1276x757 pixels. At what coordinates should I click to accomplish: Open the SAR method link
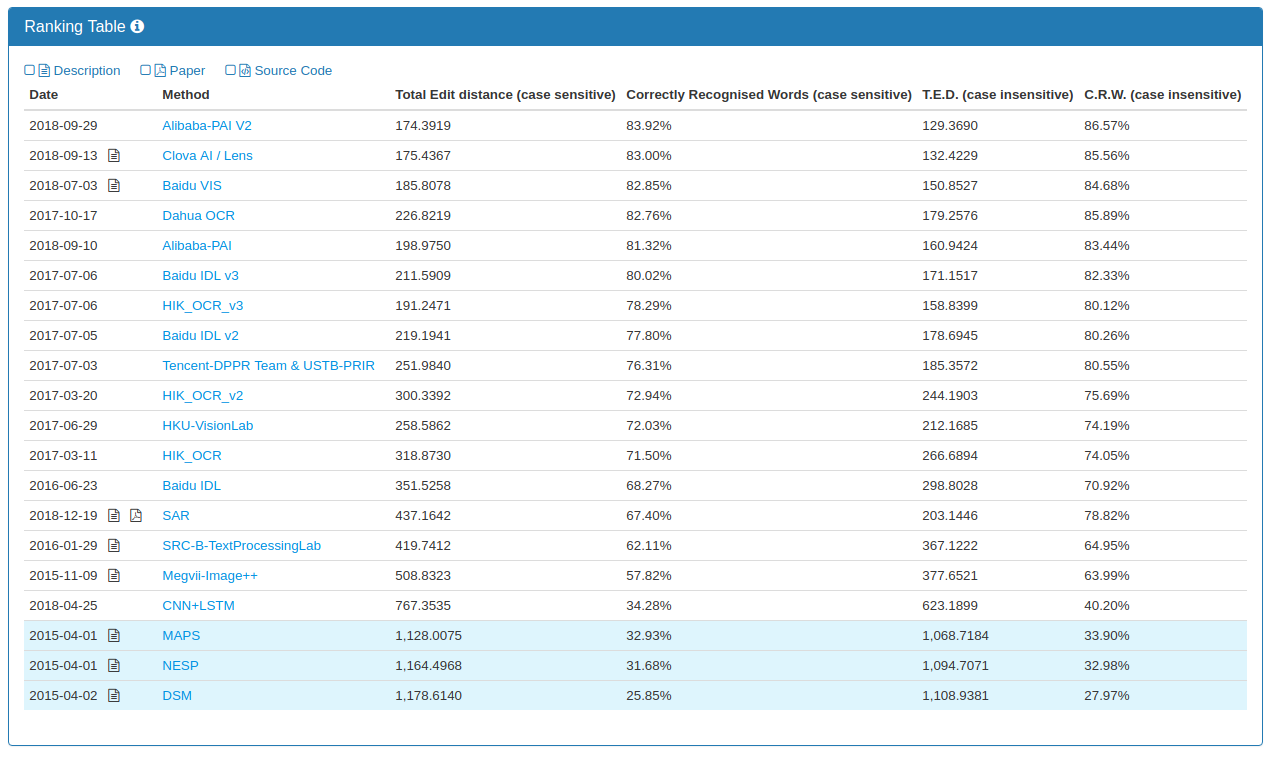point(176,515)
